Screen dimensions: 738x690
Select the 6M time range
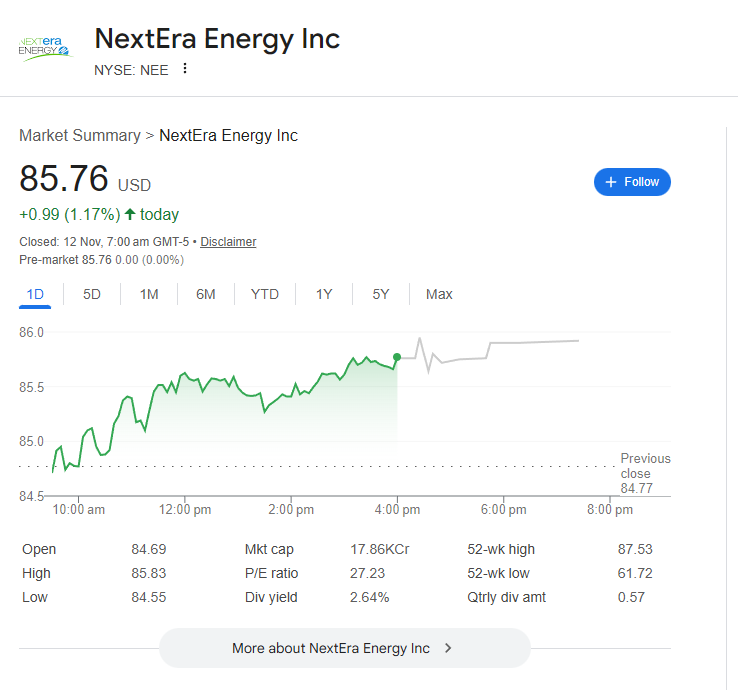pyautogui.click(x=206, y=294)
